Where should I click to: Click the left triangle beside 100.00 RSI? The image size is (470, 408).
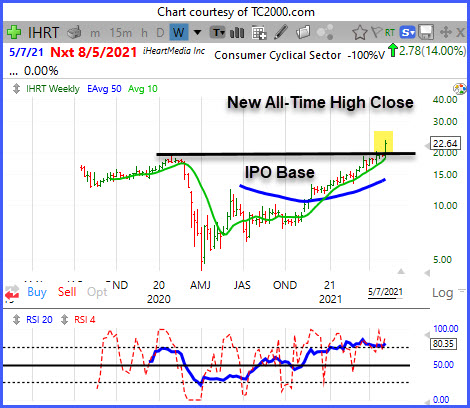point(427,335)
